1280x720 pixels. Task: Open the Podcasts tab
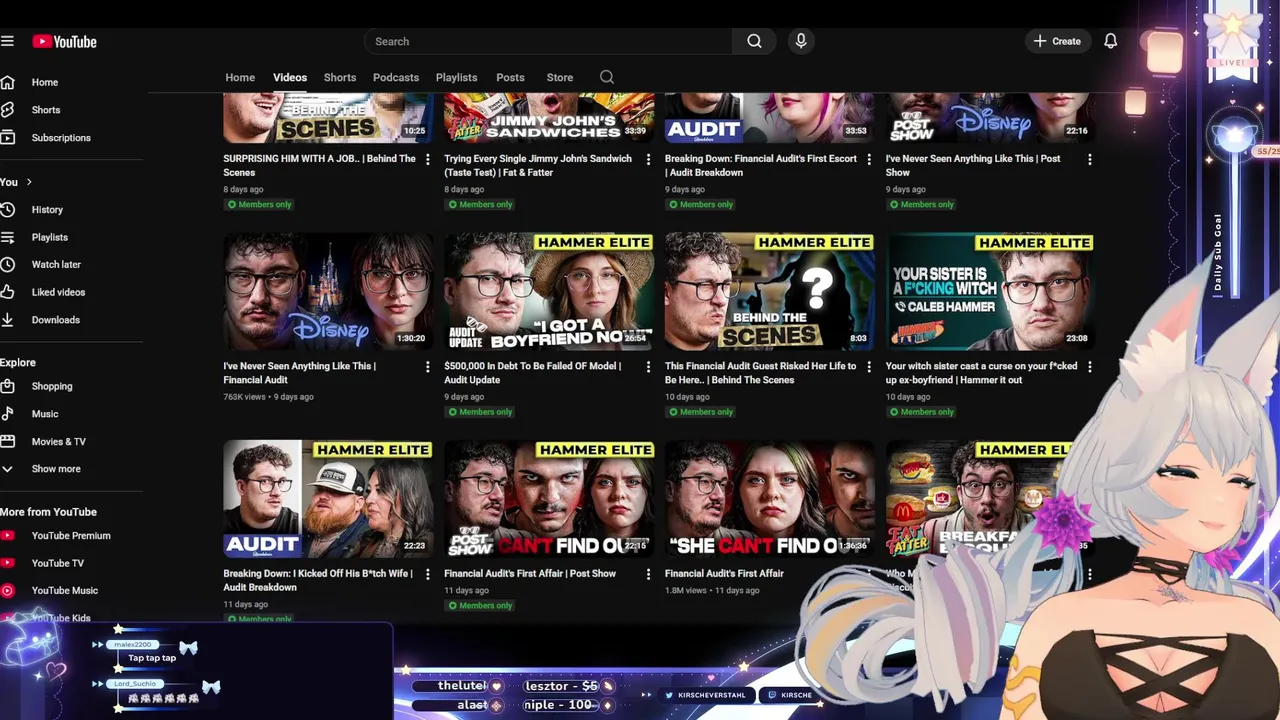(396, 77)
